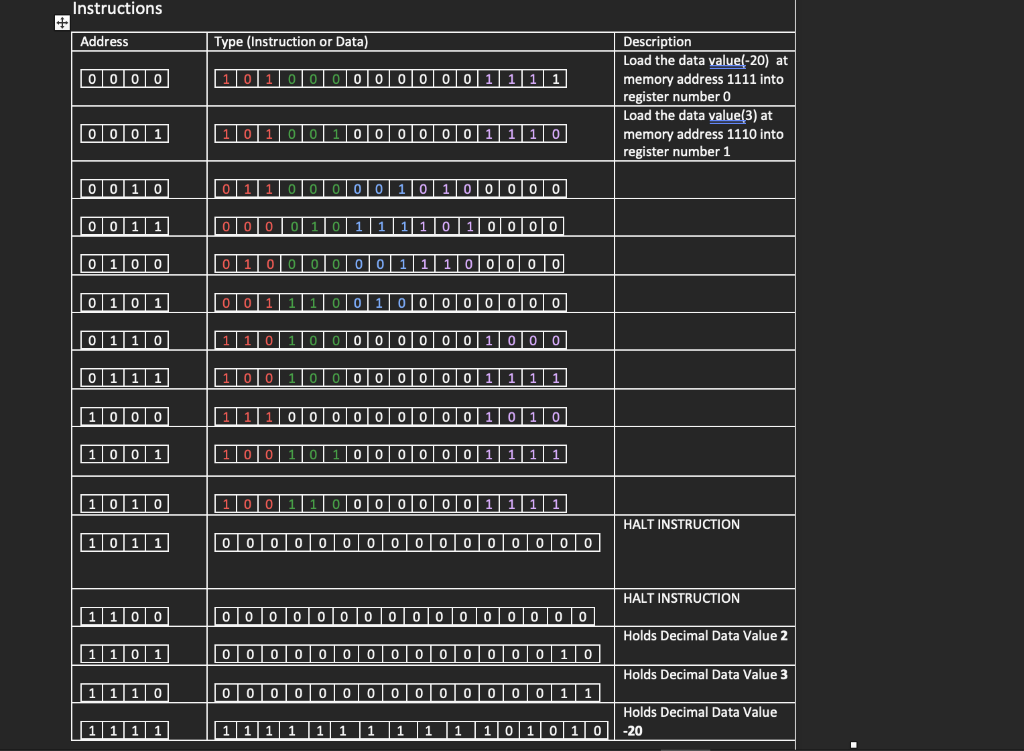This screenshot has height=751, width=1024.
Task: Click the first bit cell of address 0000 instruction
Action: (x=224, y=78)
